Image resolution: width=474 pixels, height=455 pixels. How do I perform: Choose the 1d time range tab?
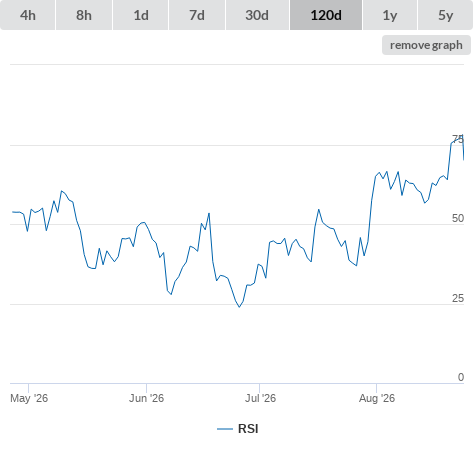(x=141, y=15)
